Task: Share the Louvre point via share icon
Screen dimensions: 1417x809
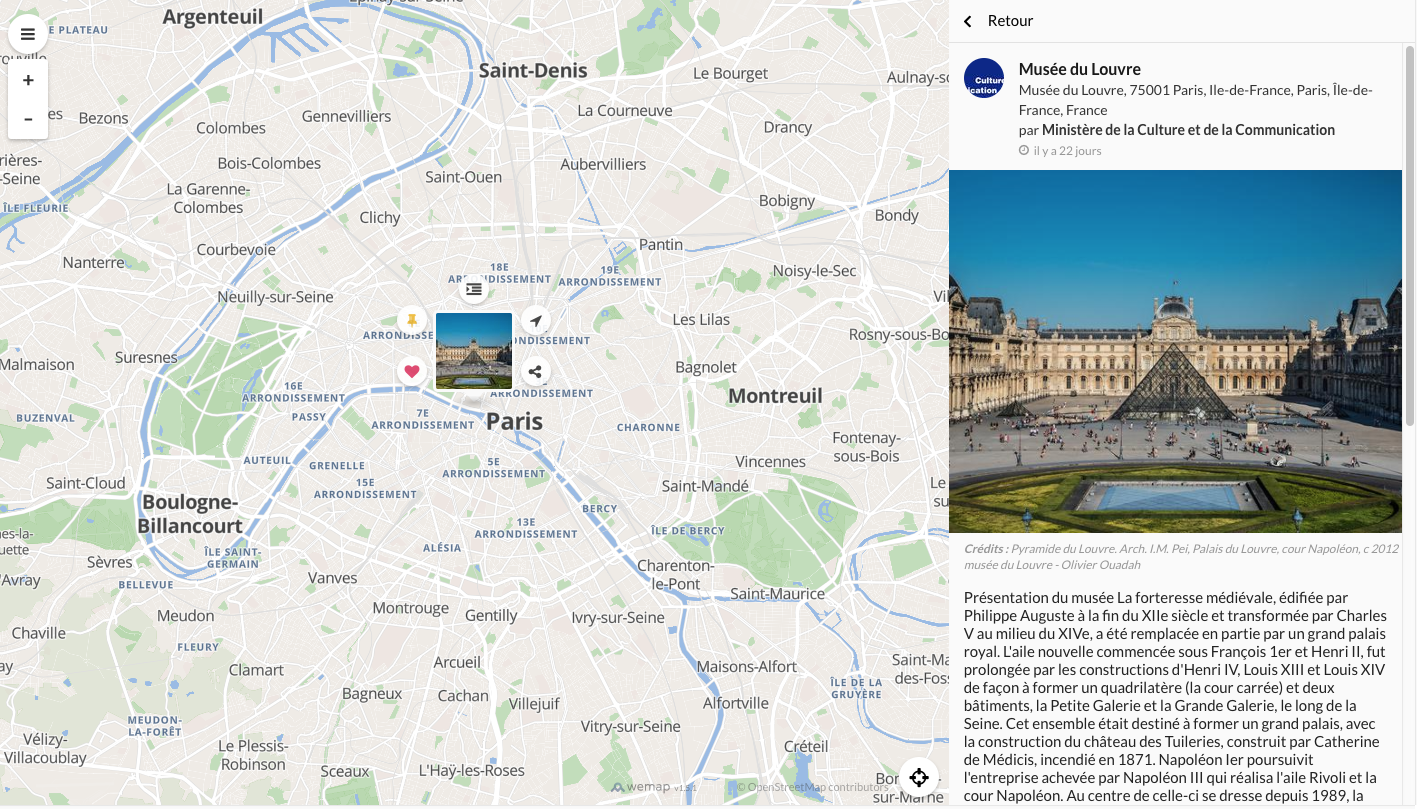Action: pos(536,372)
